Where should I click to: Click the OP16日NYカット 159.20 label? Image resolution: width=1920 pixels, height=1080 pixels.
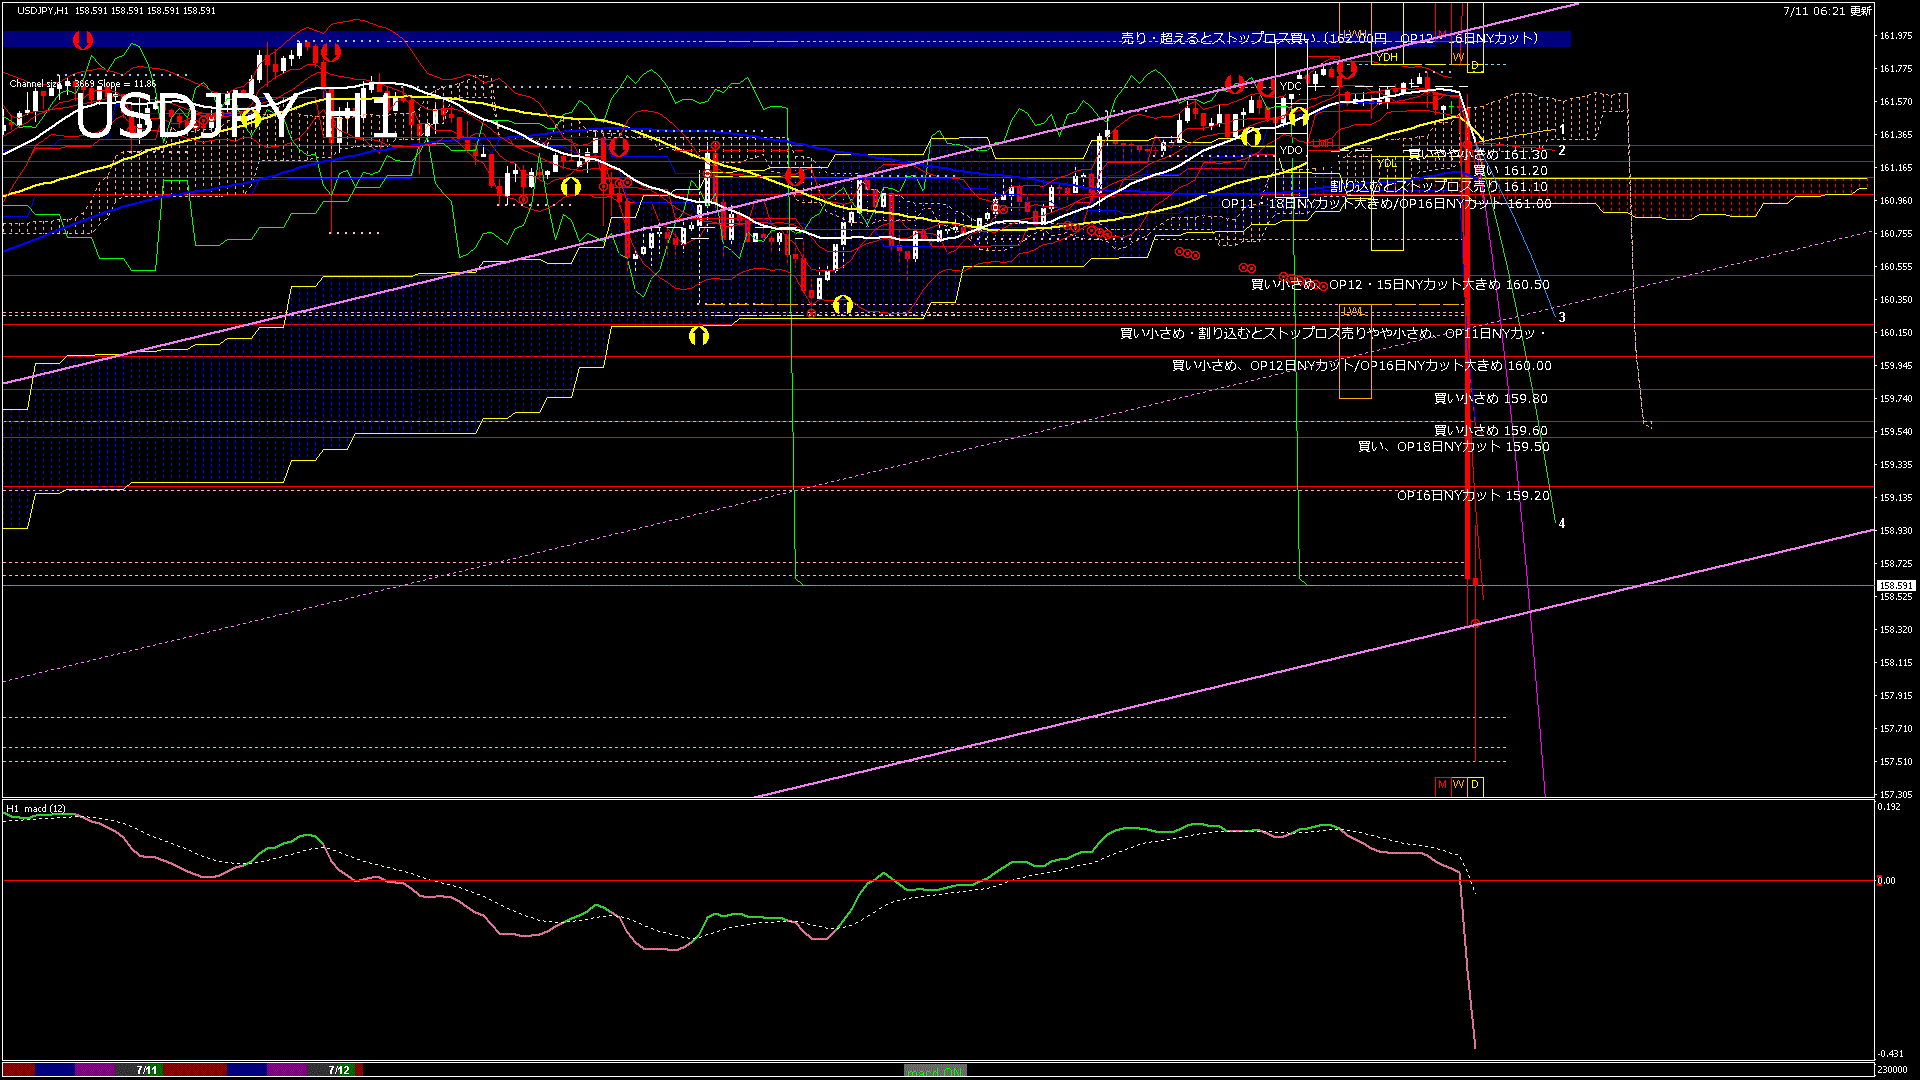(x=1472, y=496)
